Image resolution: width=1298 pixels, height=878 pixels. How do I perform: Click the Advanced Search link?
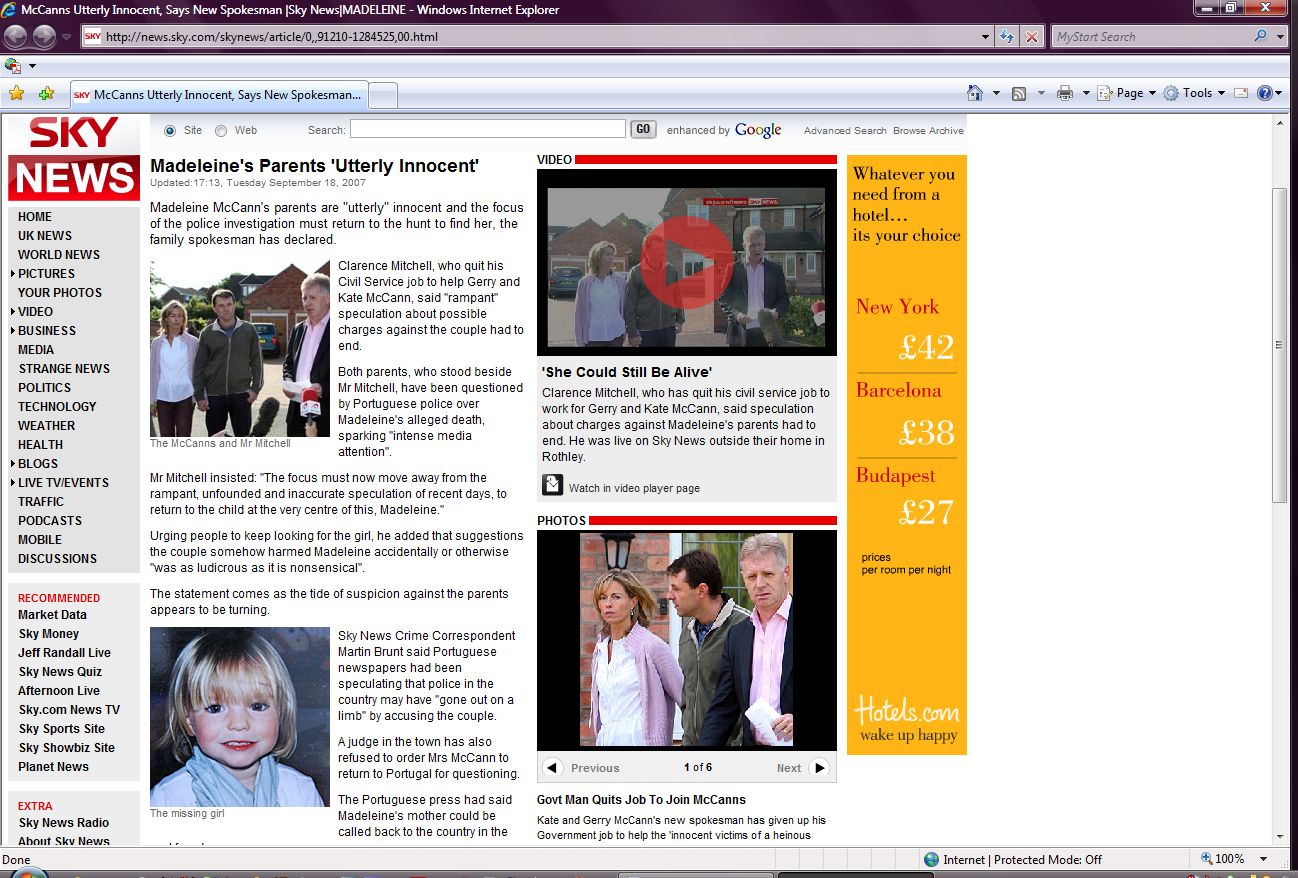[x=844, y=130]
